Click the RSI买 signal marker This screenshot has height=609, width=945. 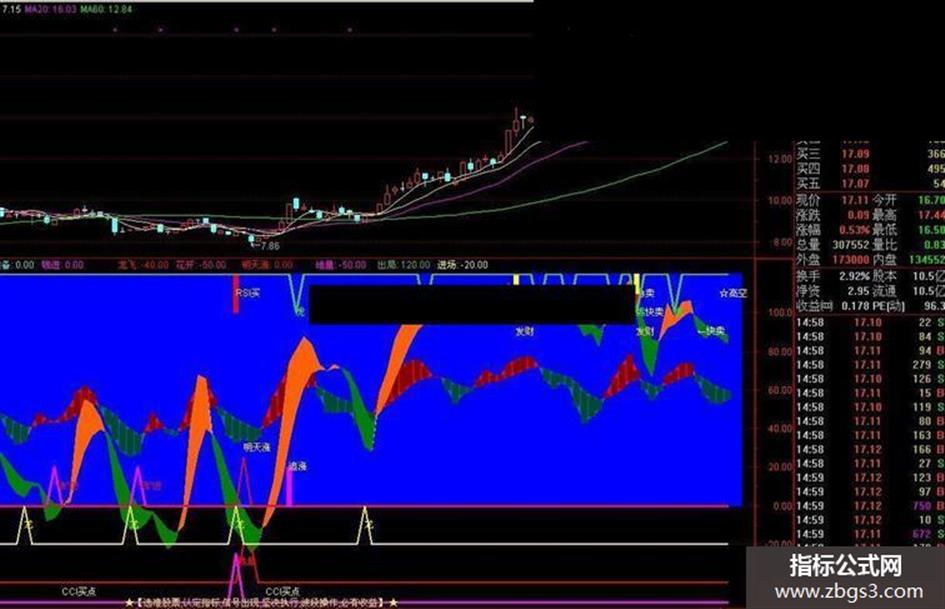point(247,293)
